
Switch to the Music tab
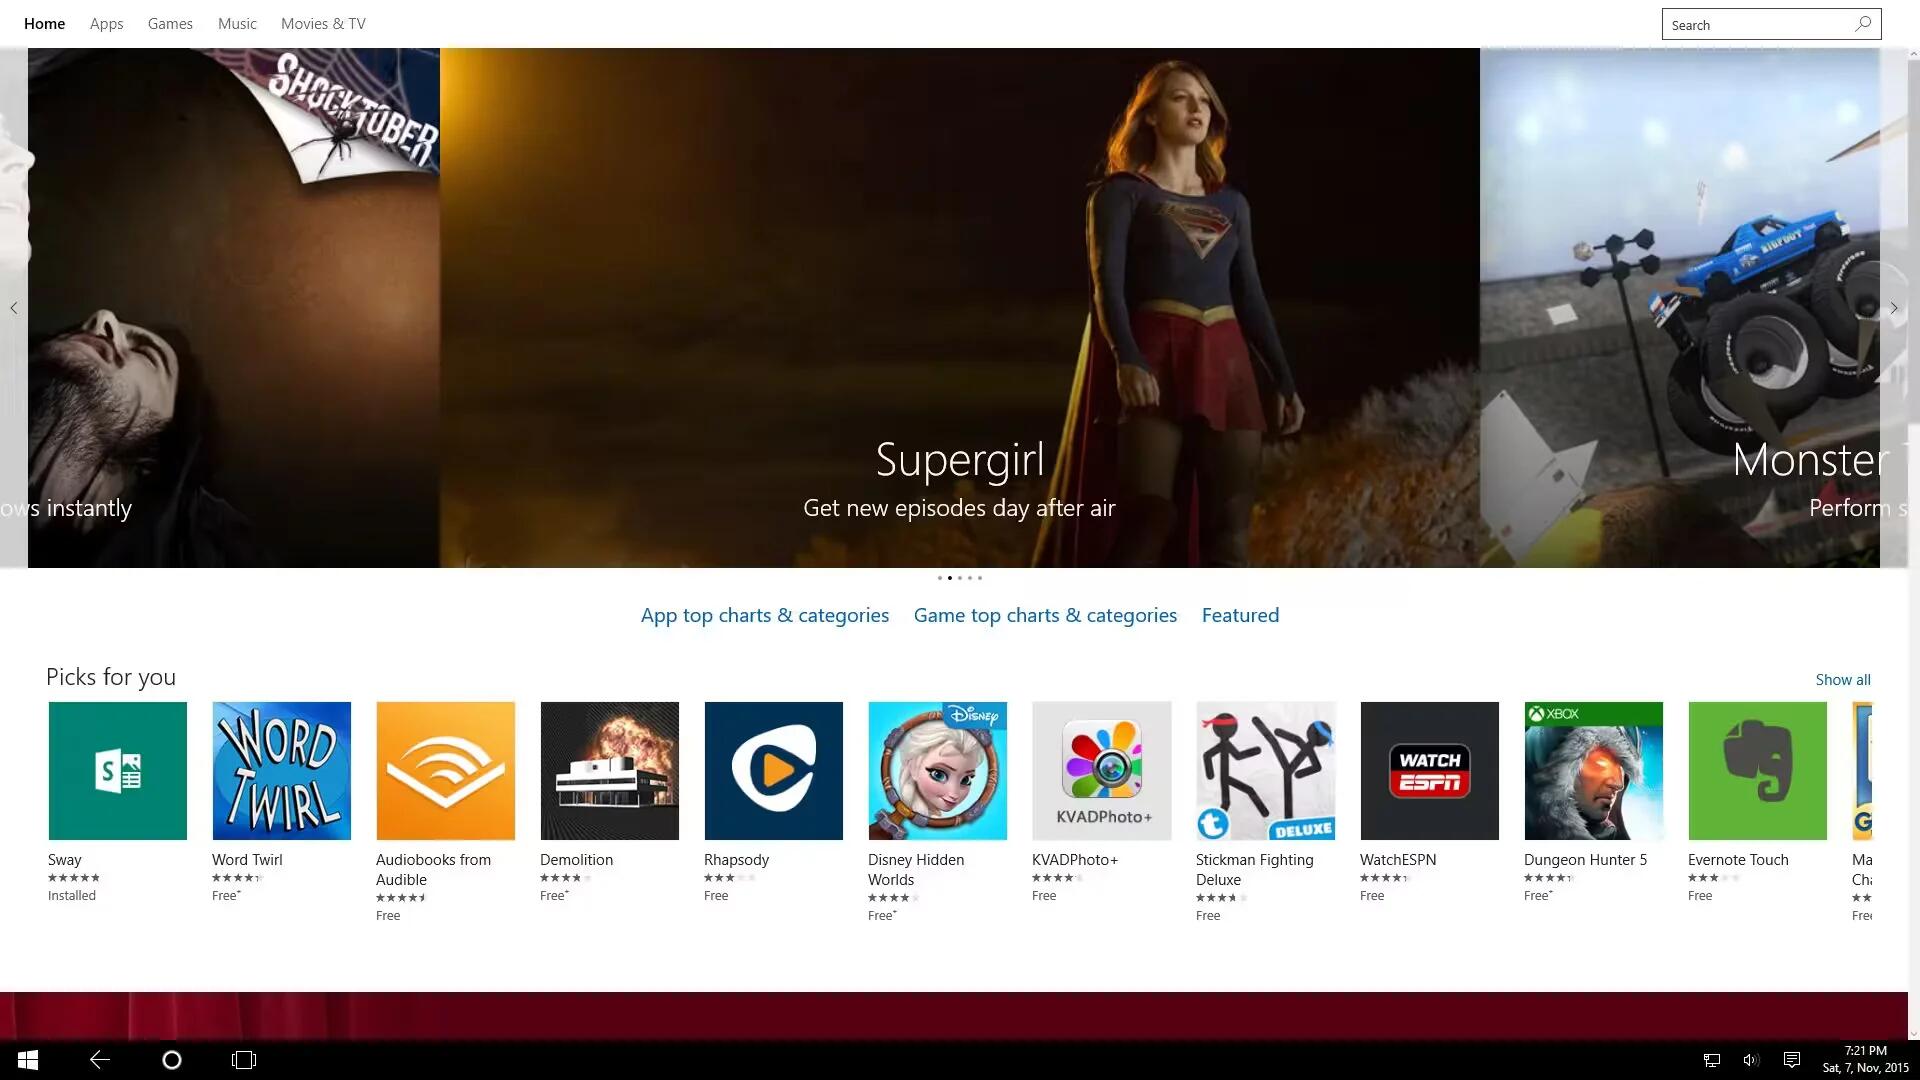(x=237, y=24)
